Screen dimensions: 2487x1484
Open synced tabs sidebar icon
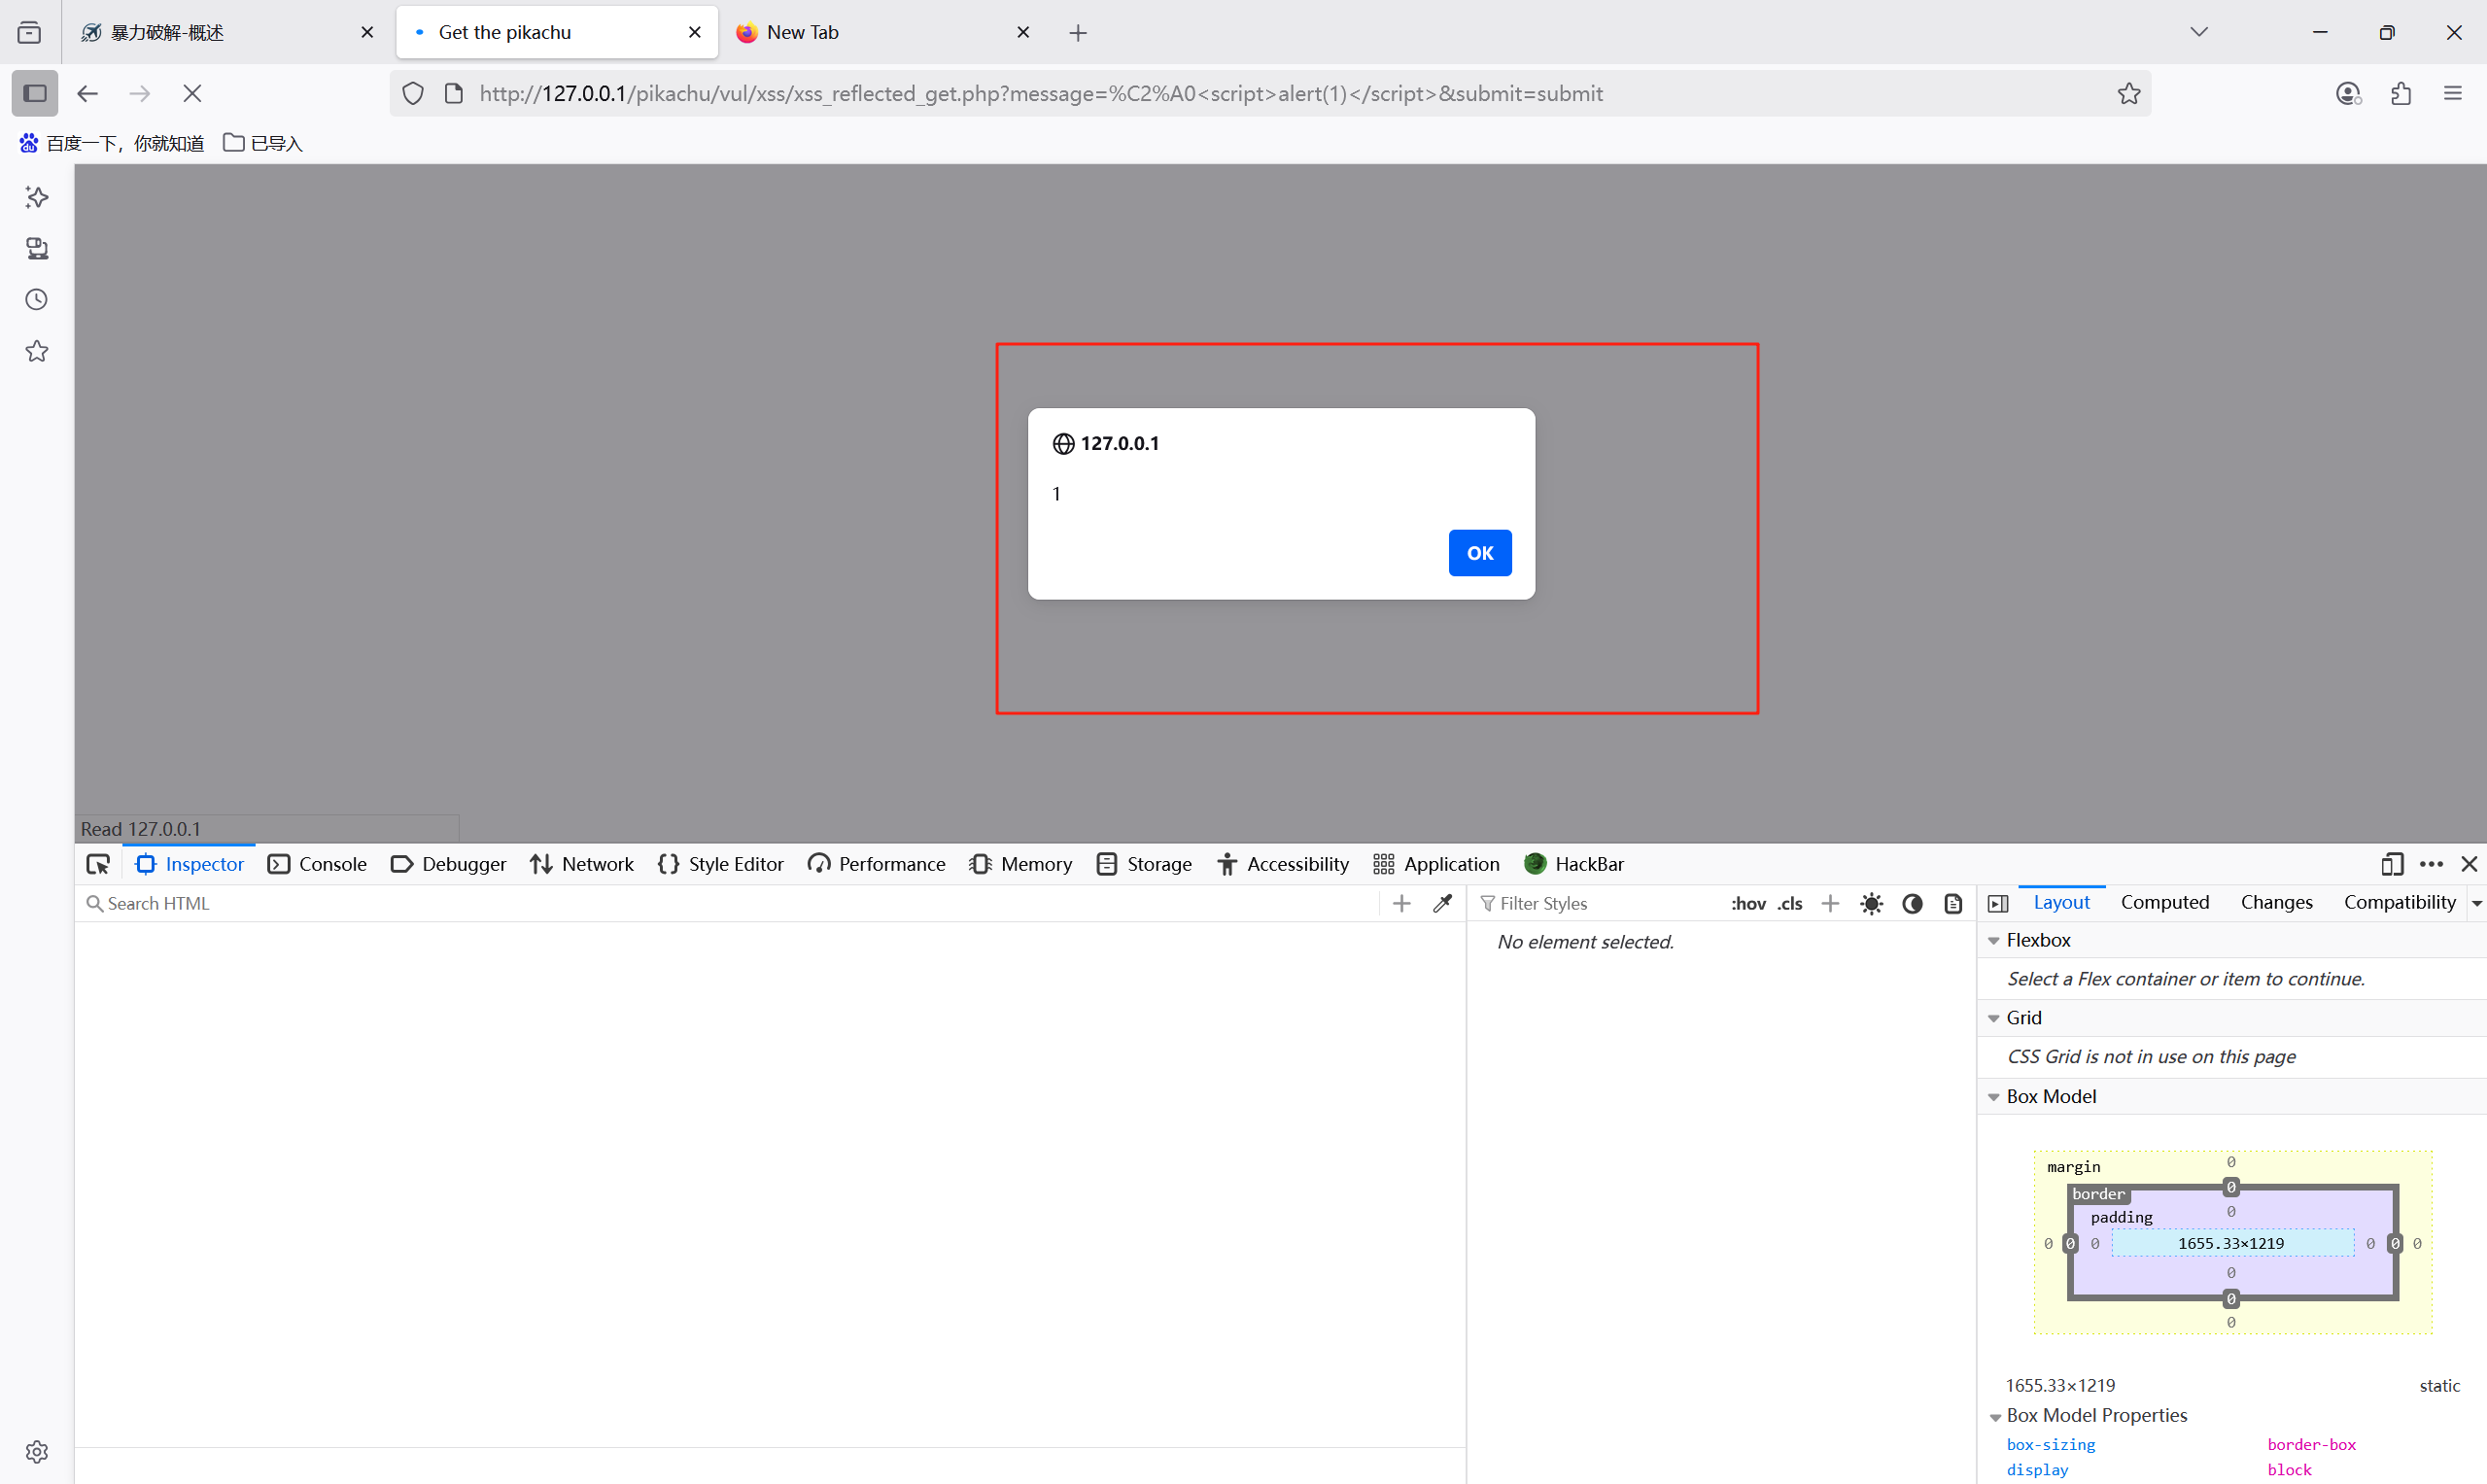click(x=37, y=248)
